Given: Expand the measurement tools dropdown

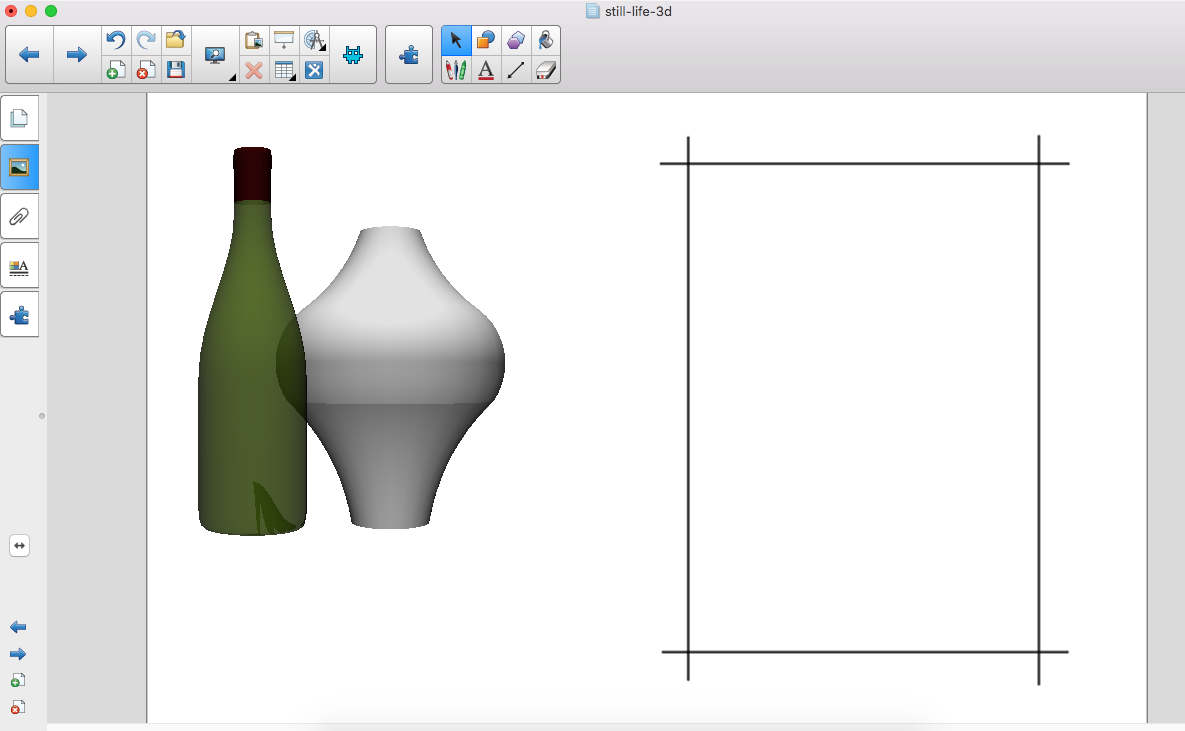Looking at the screenshot, I should pos(315,40).
